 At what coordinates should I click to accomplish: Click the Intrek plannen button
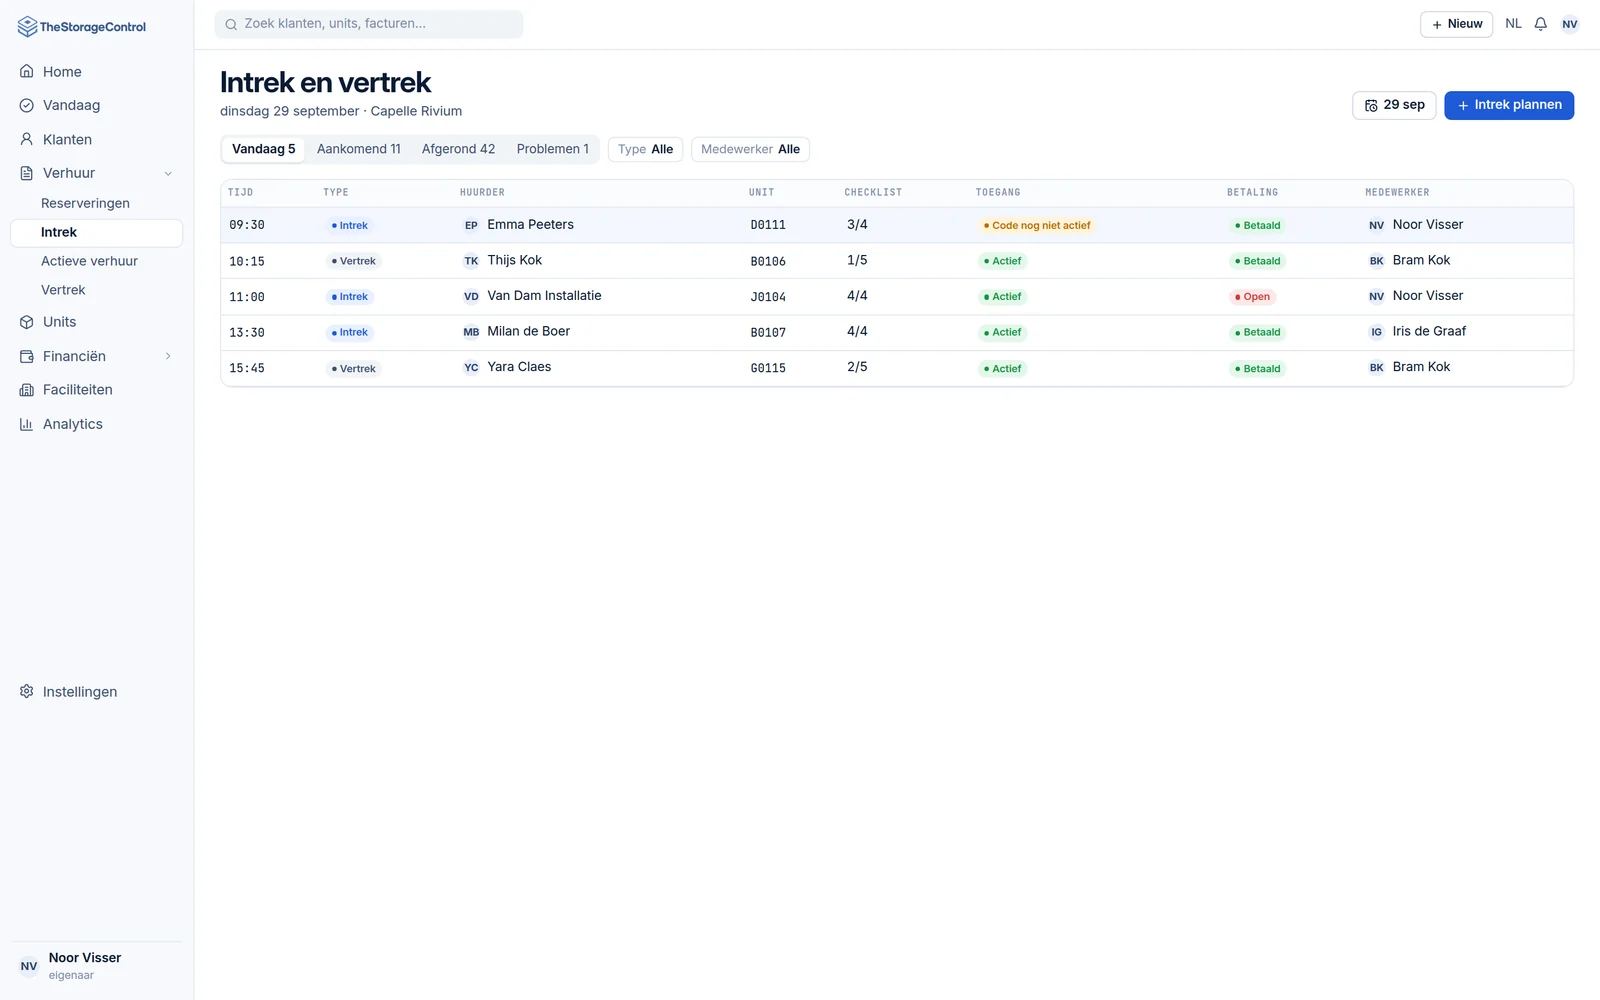1509,105
